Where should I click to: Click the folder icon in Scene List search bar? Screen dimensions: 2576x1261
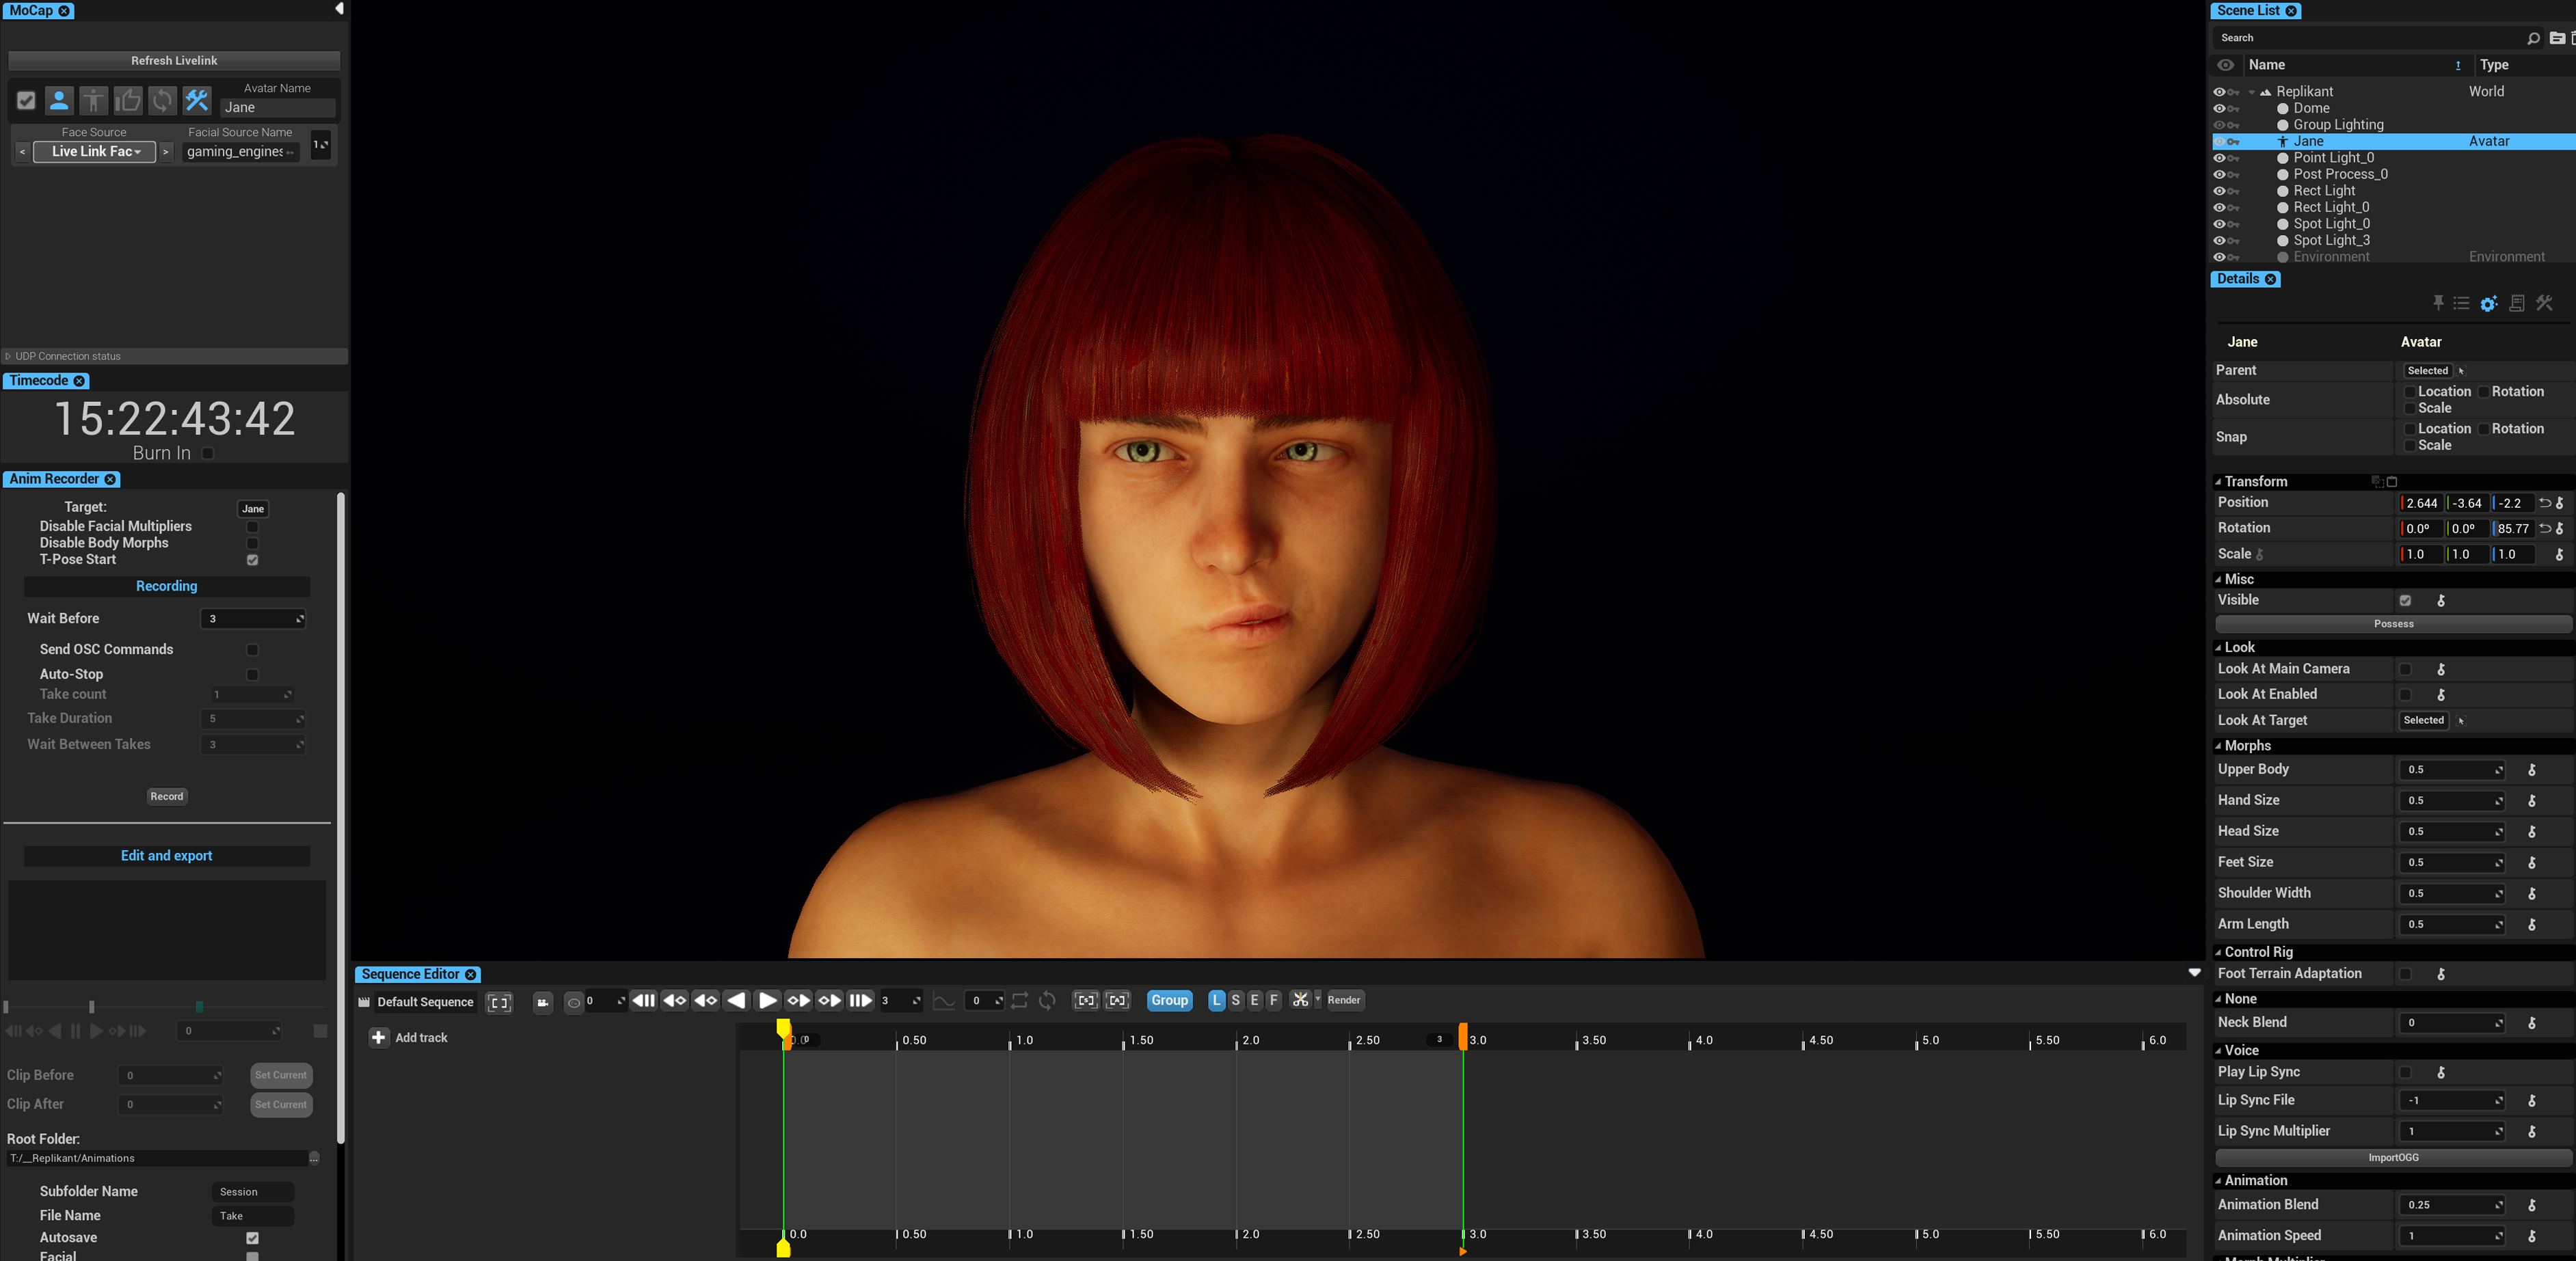[2557, 38]
